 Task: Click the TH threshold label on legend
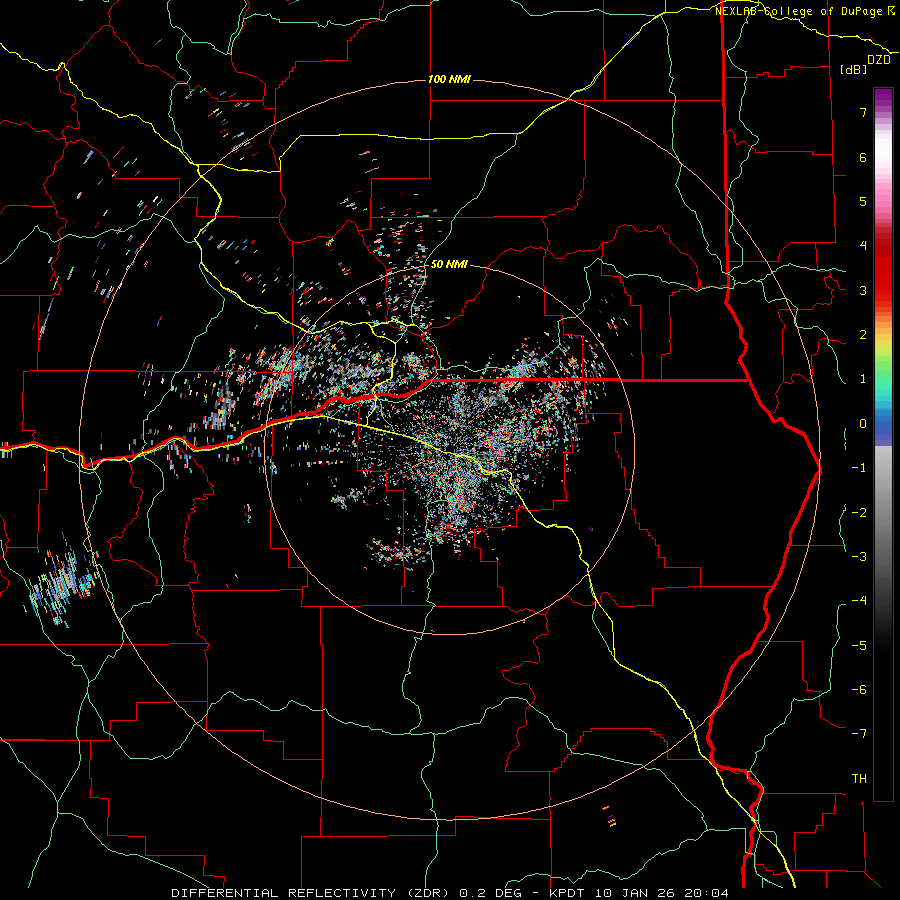[859, 778]
